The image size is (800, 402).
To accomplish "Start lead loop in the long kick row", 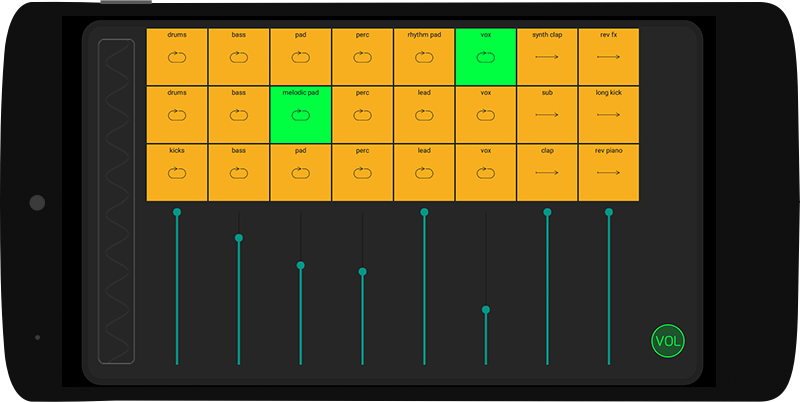I will click(424, 115).
